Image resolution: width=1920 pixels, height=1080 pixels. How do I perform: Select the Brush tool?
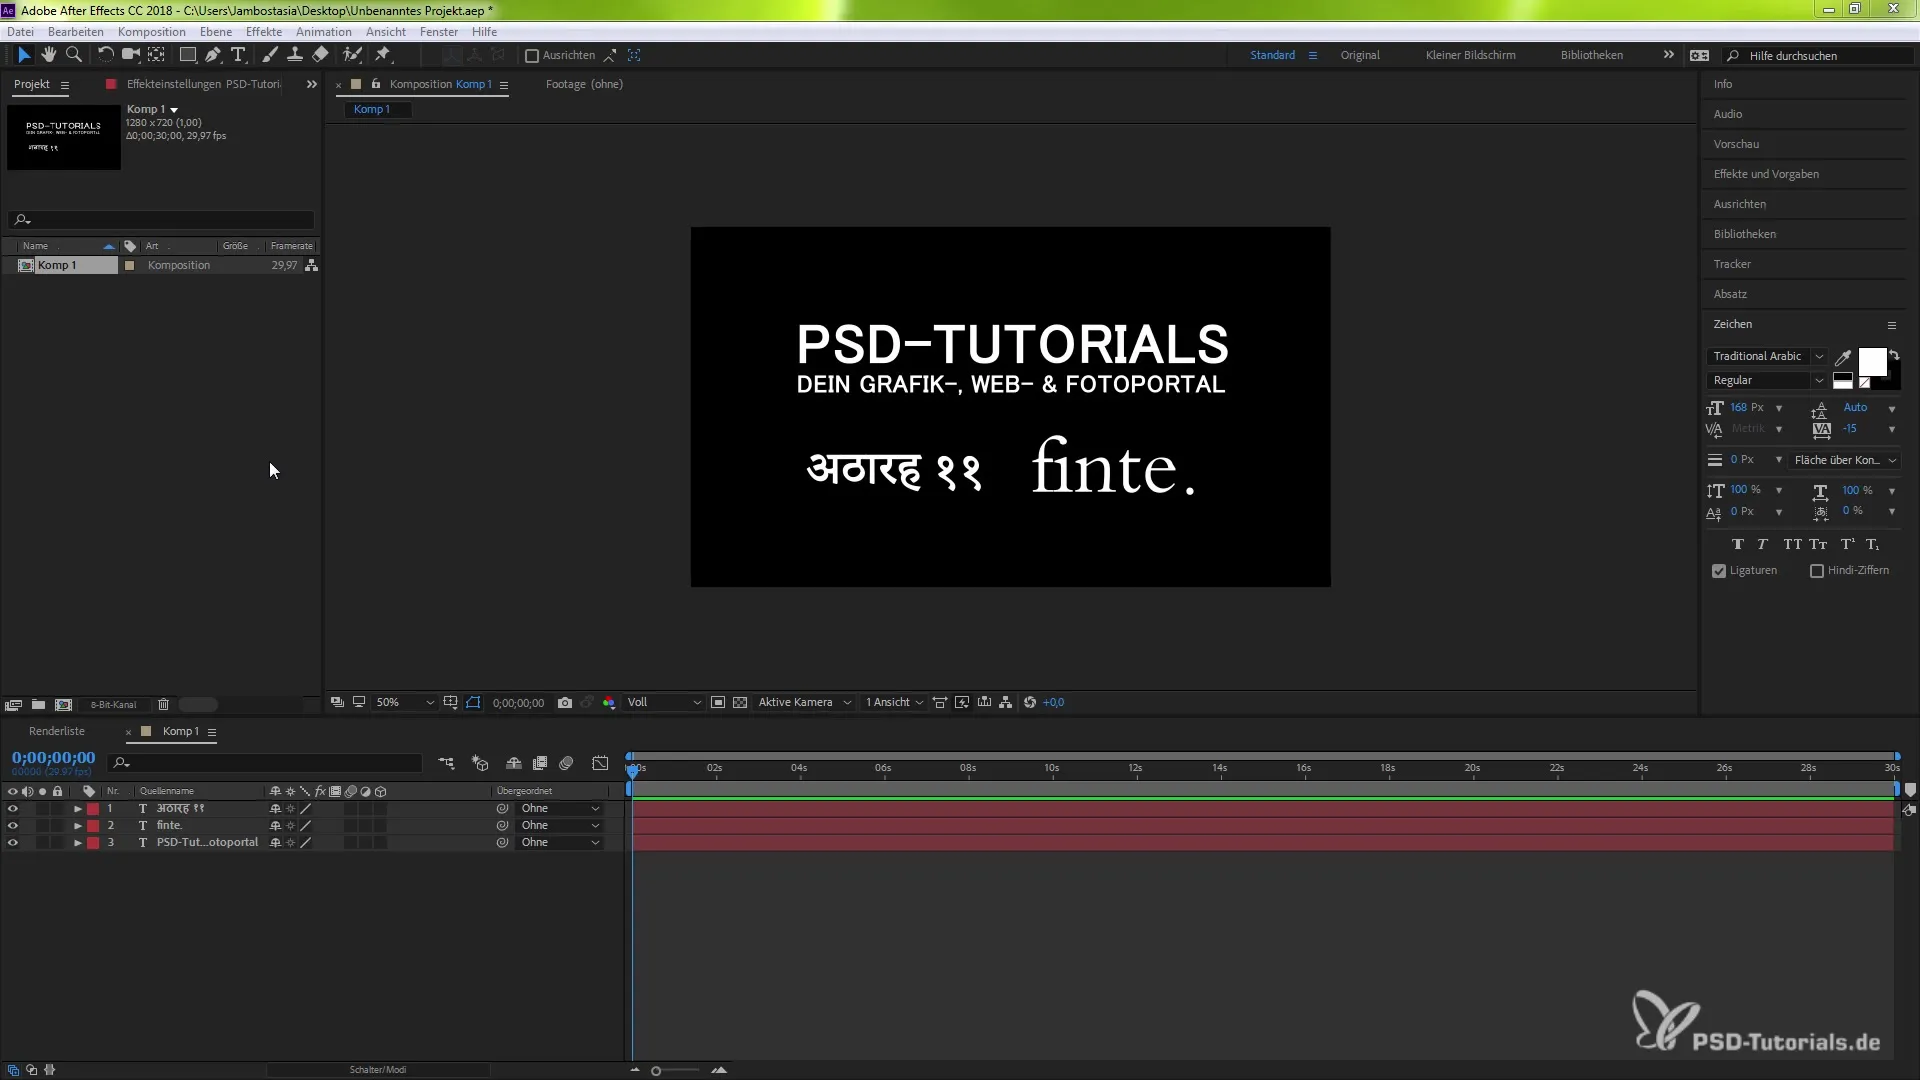[x=270, y=55]
